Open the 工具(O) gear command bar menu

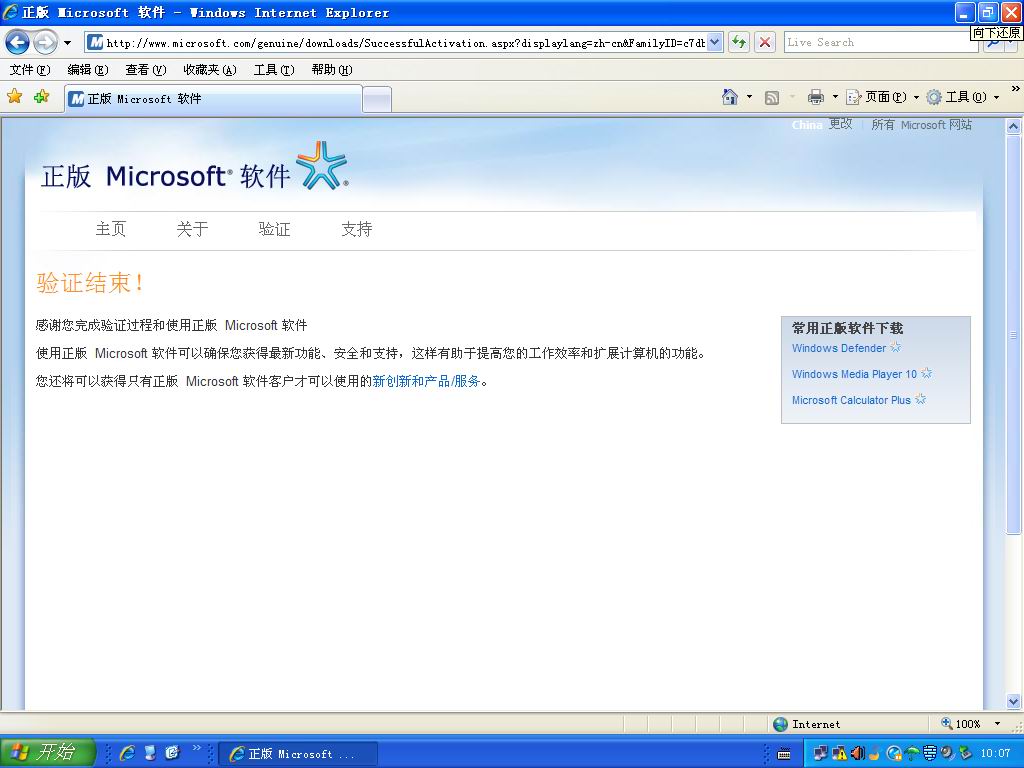[963, 97]
